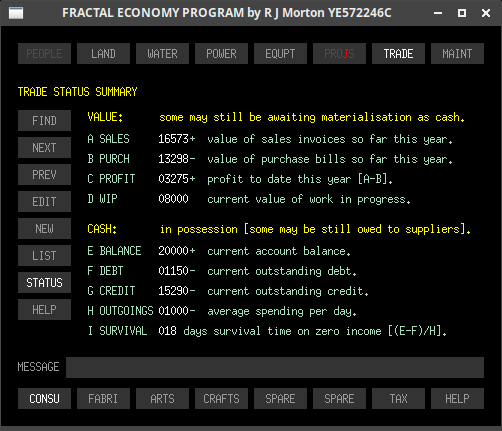Show the STATUS summary
The image size is (502, 431).
click(x=44, y=283)
